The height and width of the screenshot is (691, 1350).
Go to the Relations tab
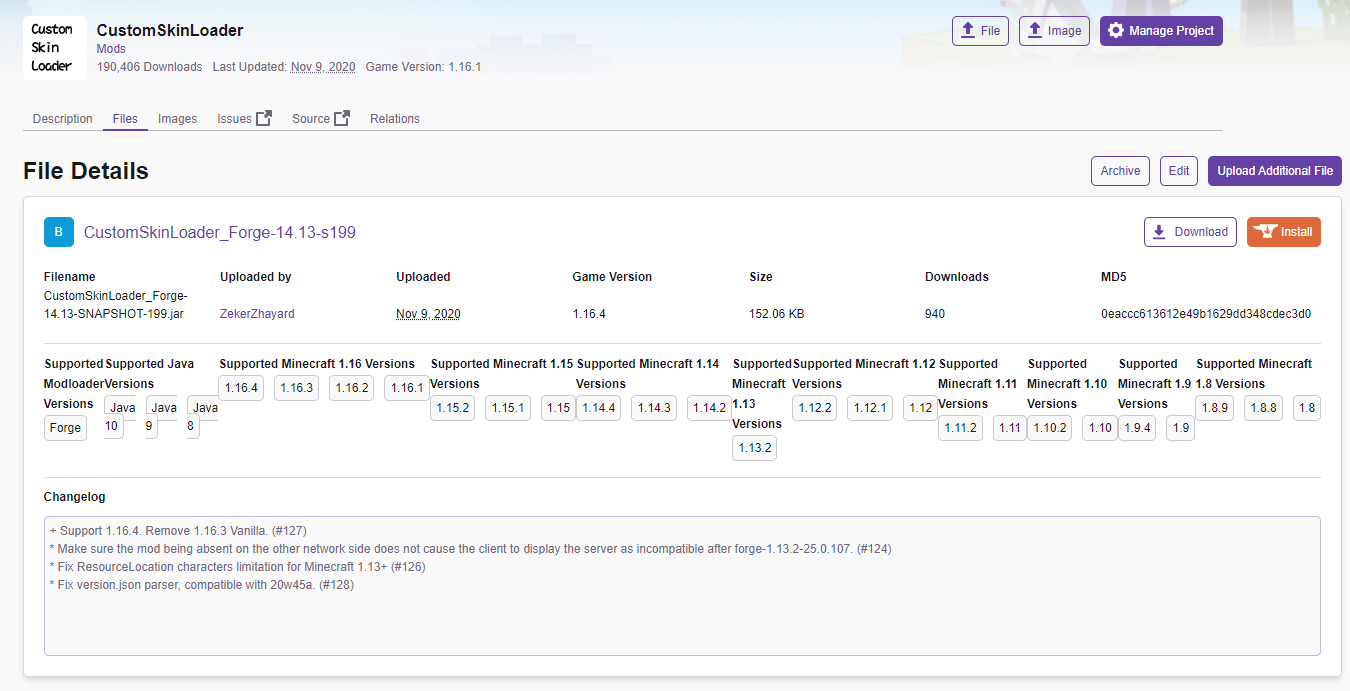tap(394, 118)
